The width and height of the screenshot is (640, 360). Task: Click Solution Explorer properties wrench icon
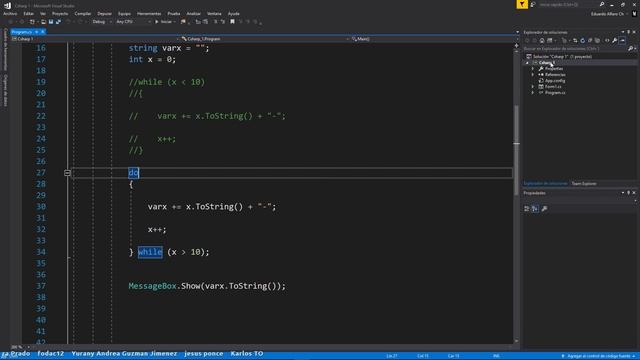614,40
